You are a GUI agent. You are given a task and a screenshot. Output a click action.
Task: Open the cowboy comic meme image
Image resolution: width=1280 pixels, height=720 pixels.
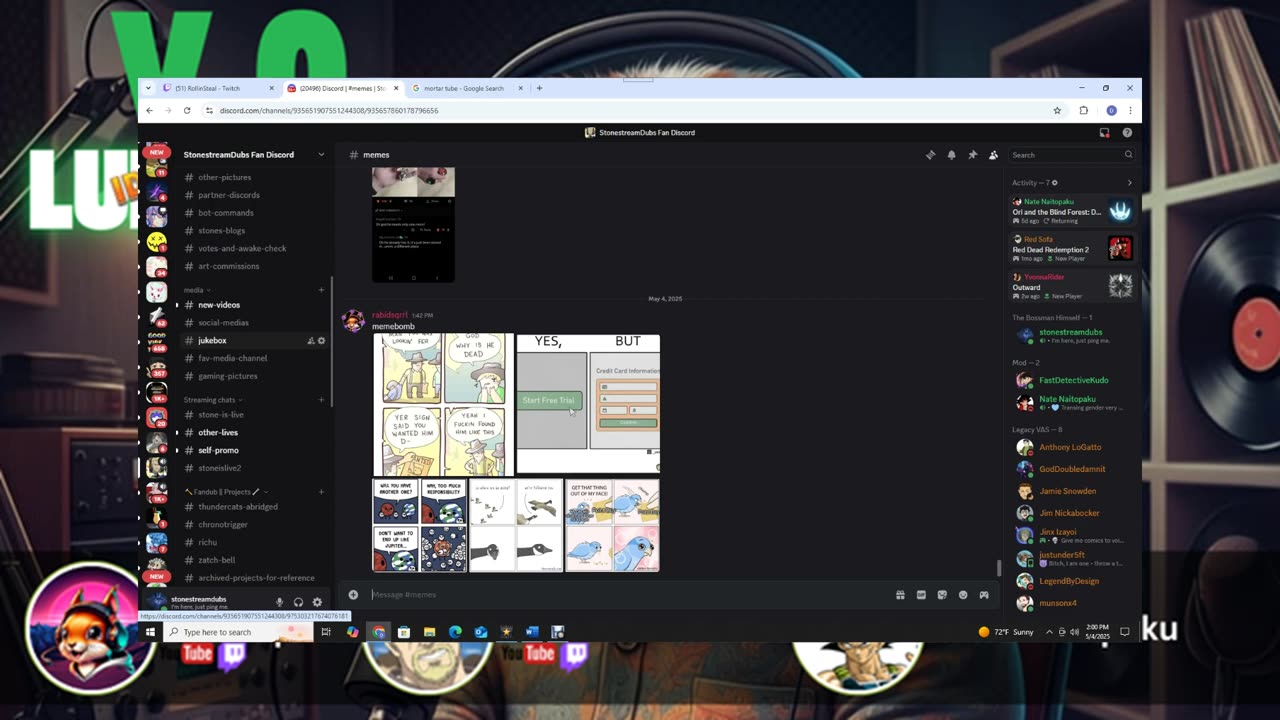443,405
